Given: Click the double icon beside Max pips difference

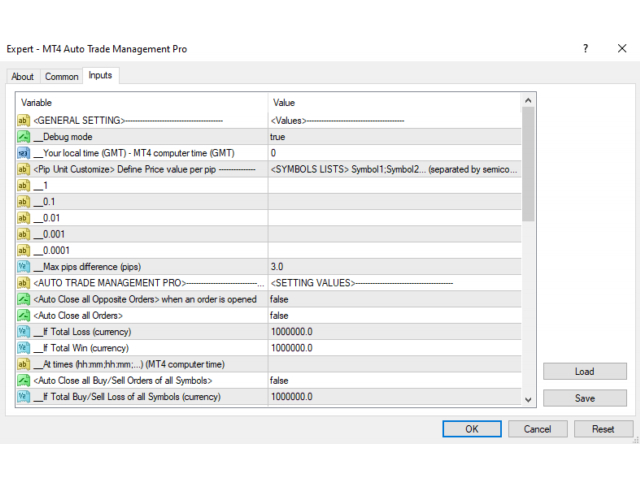Looking at the screenshot, I should 23,267.
